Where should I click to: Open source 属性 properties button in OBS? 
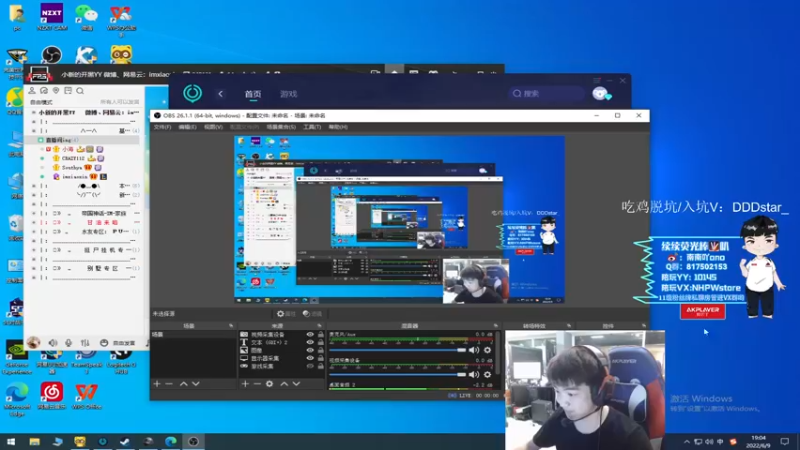coord(286,314)
